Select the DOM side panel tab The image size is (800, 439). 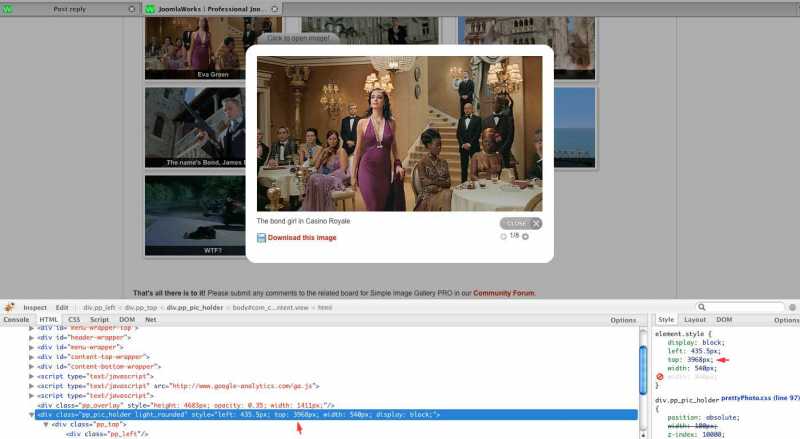click(x=724, y=320)
